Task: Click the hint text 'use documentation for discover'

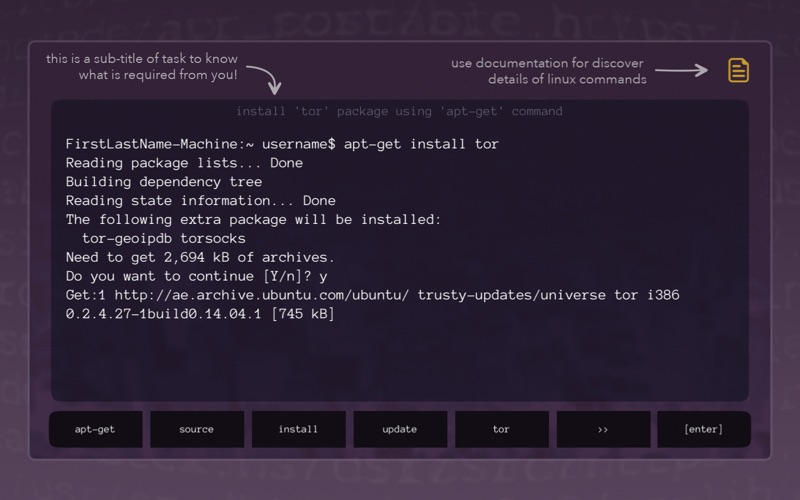Action: tap(547, 63)
